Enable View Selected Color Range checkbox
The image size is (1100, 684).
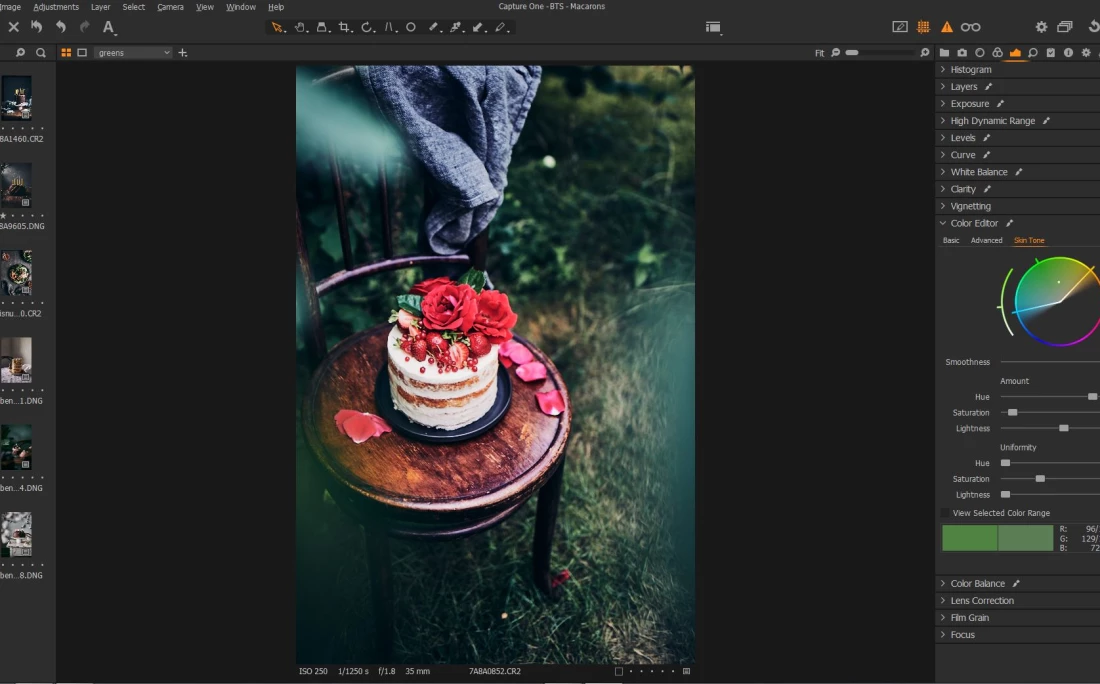point(946,513)
